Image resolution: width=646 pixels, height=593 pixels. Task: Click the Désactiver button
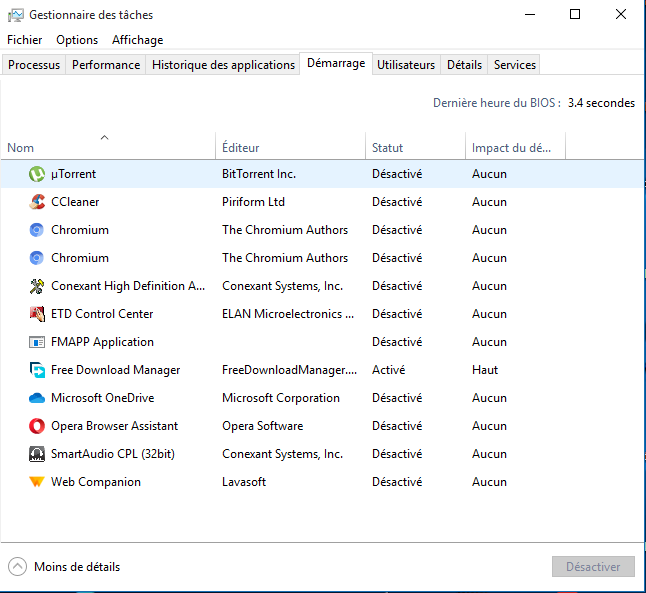593,567
